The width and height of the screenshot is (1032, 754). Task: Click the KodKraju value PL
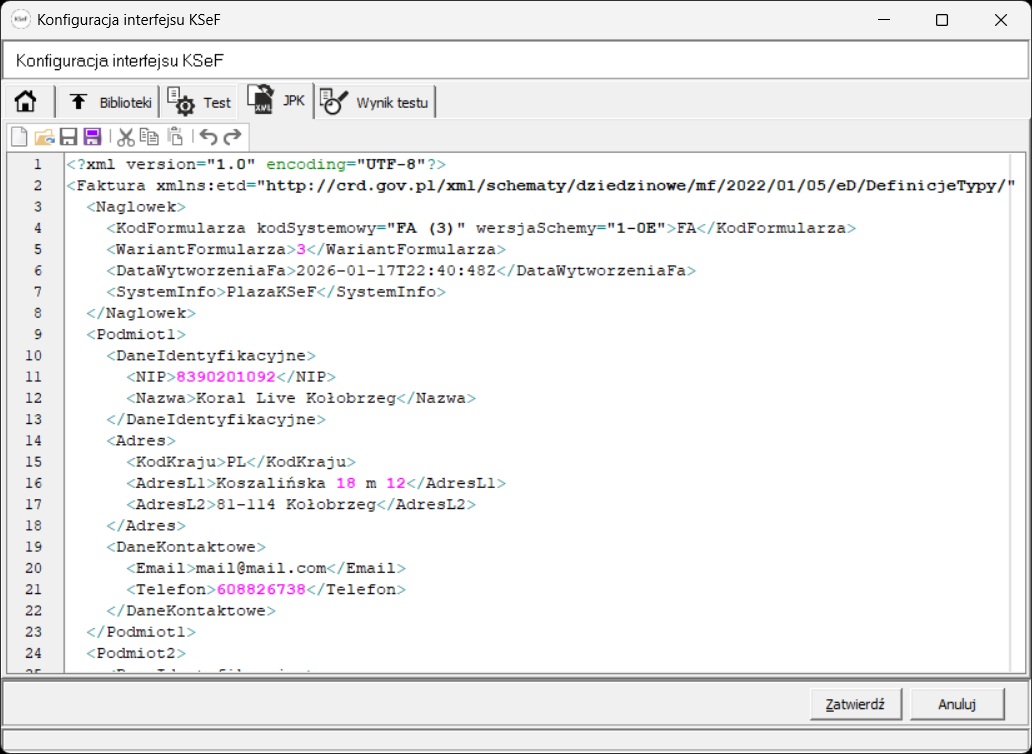236,462
